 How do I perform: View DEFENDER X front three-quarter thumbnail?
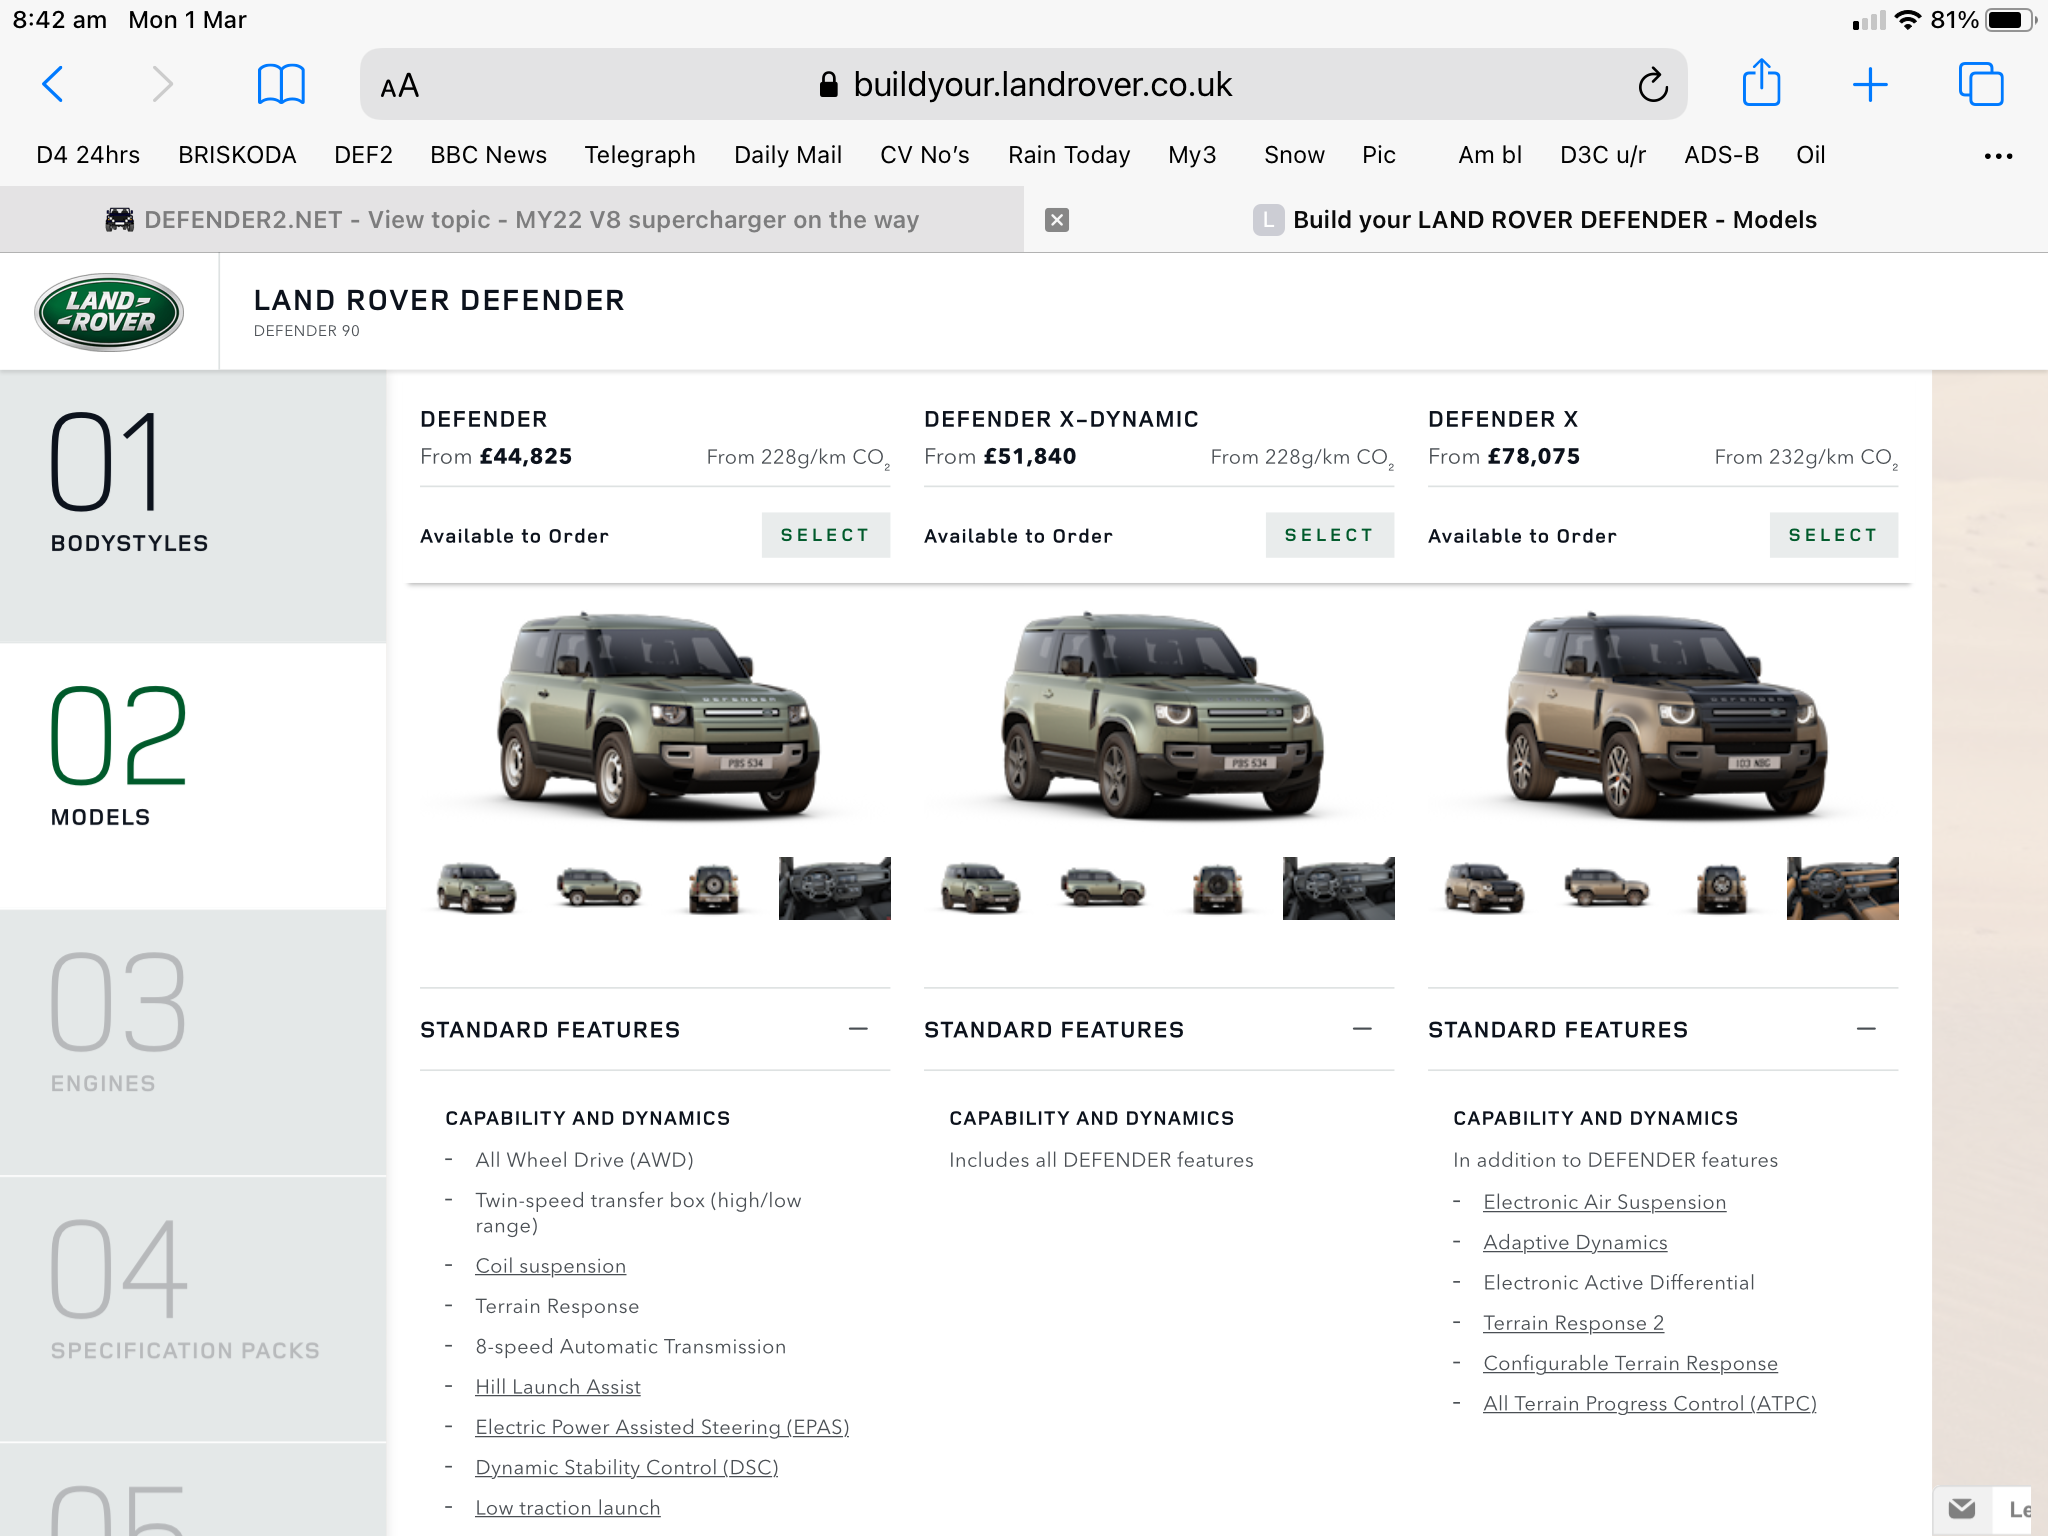click(1484, 888)
